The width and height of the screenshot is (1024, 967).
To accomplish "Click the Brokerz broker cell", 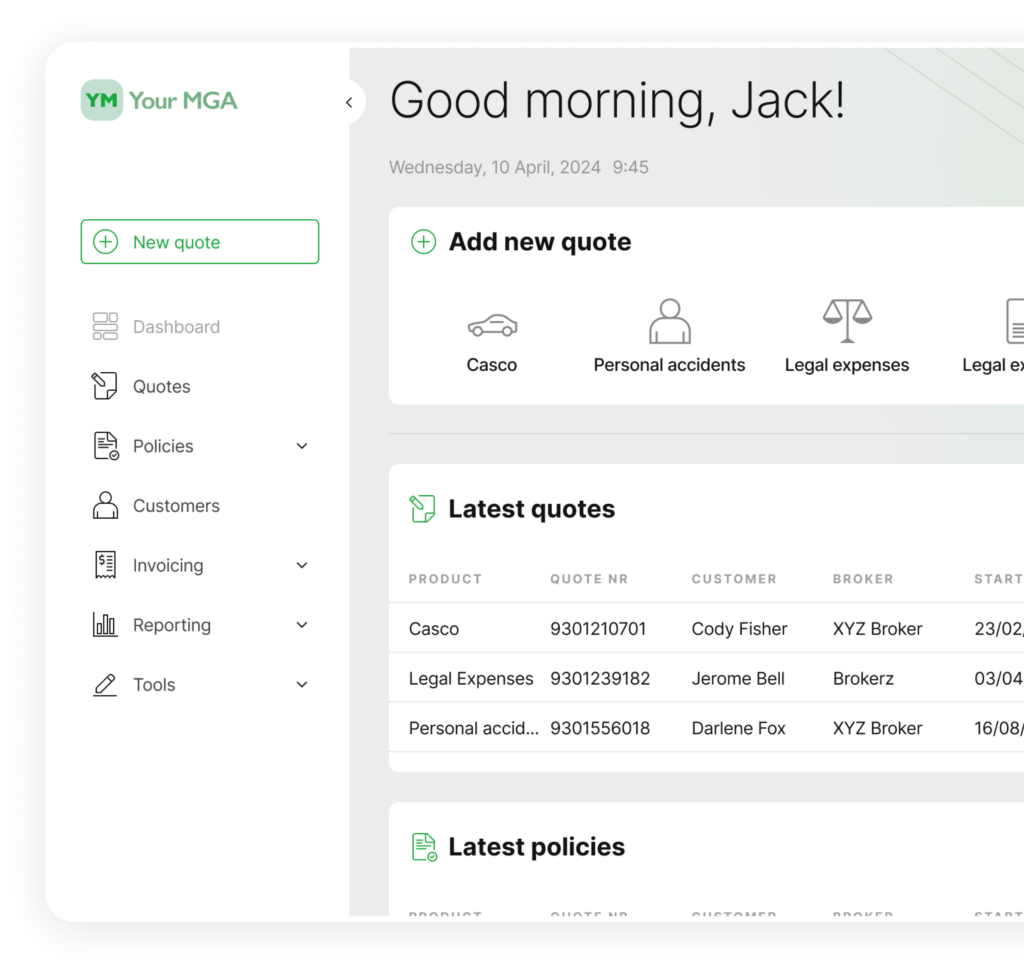I will [x=863, y=678].
